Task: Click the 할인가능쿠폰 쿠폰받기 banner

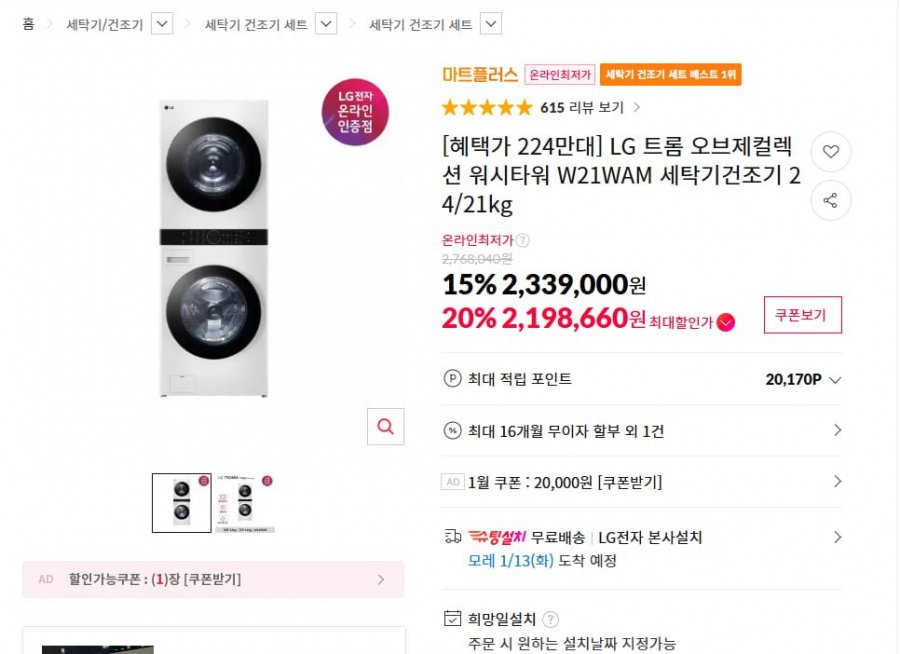Action: click(x=213, y=579)
